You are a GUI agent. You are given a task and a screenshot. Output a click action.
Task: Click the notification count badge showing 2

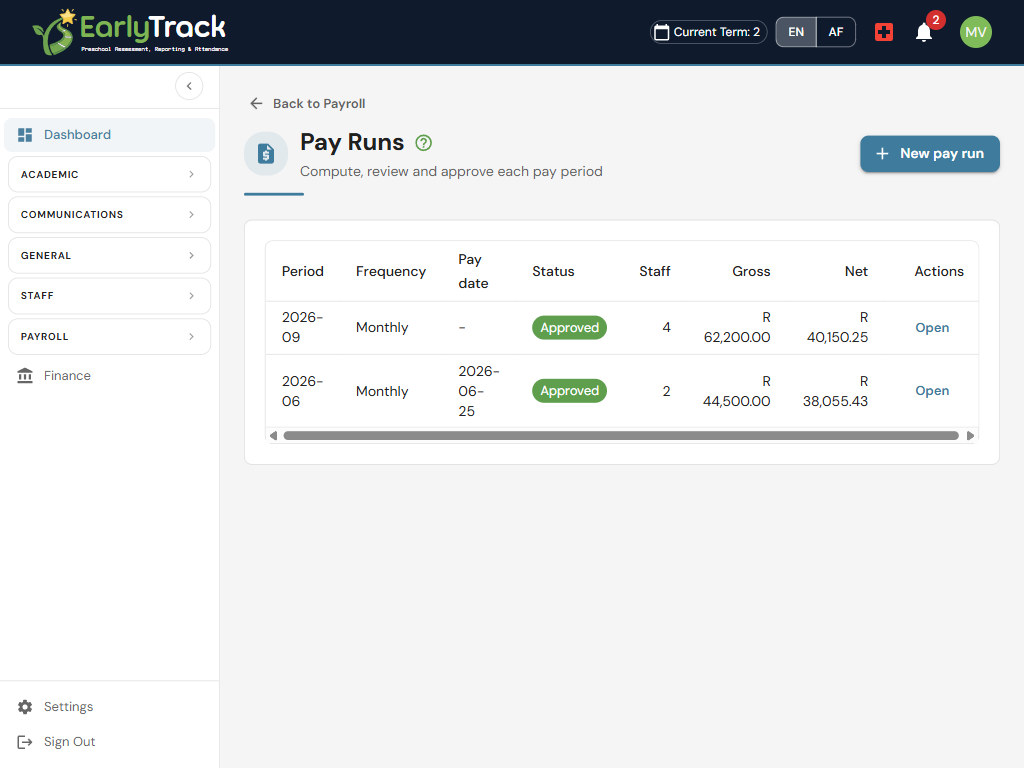click(x=936, y=20)
